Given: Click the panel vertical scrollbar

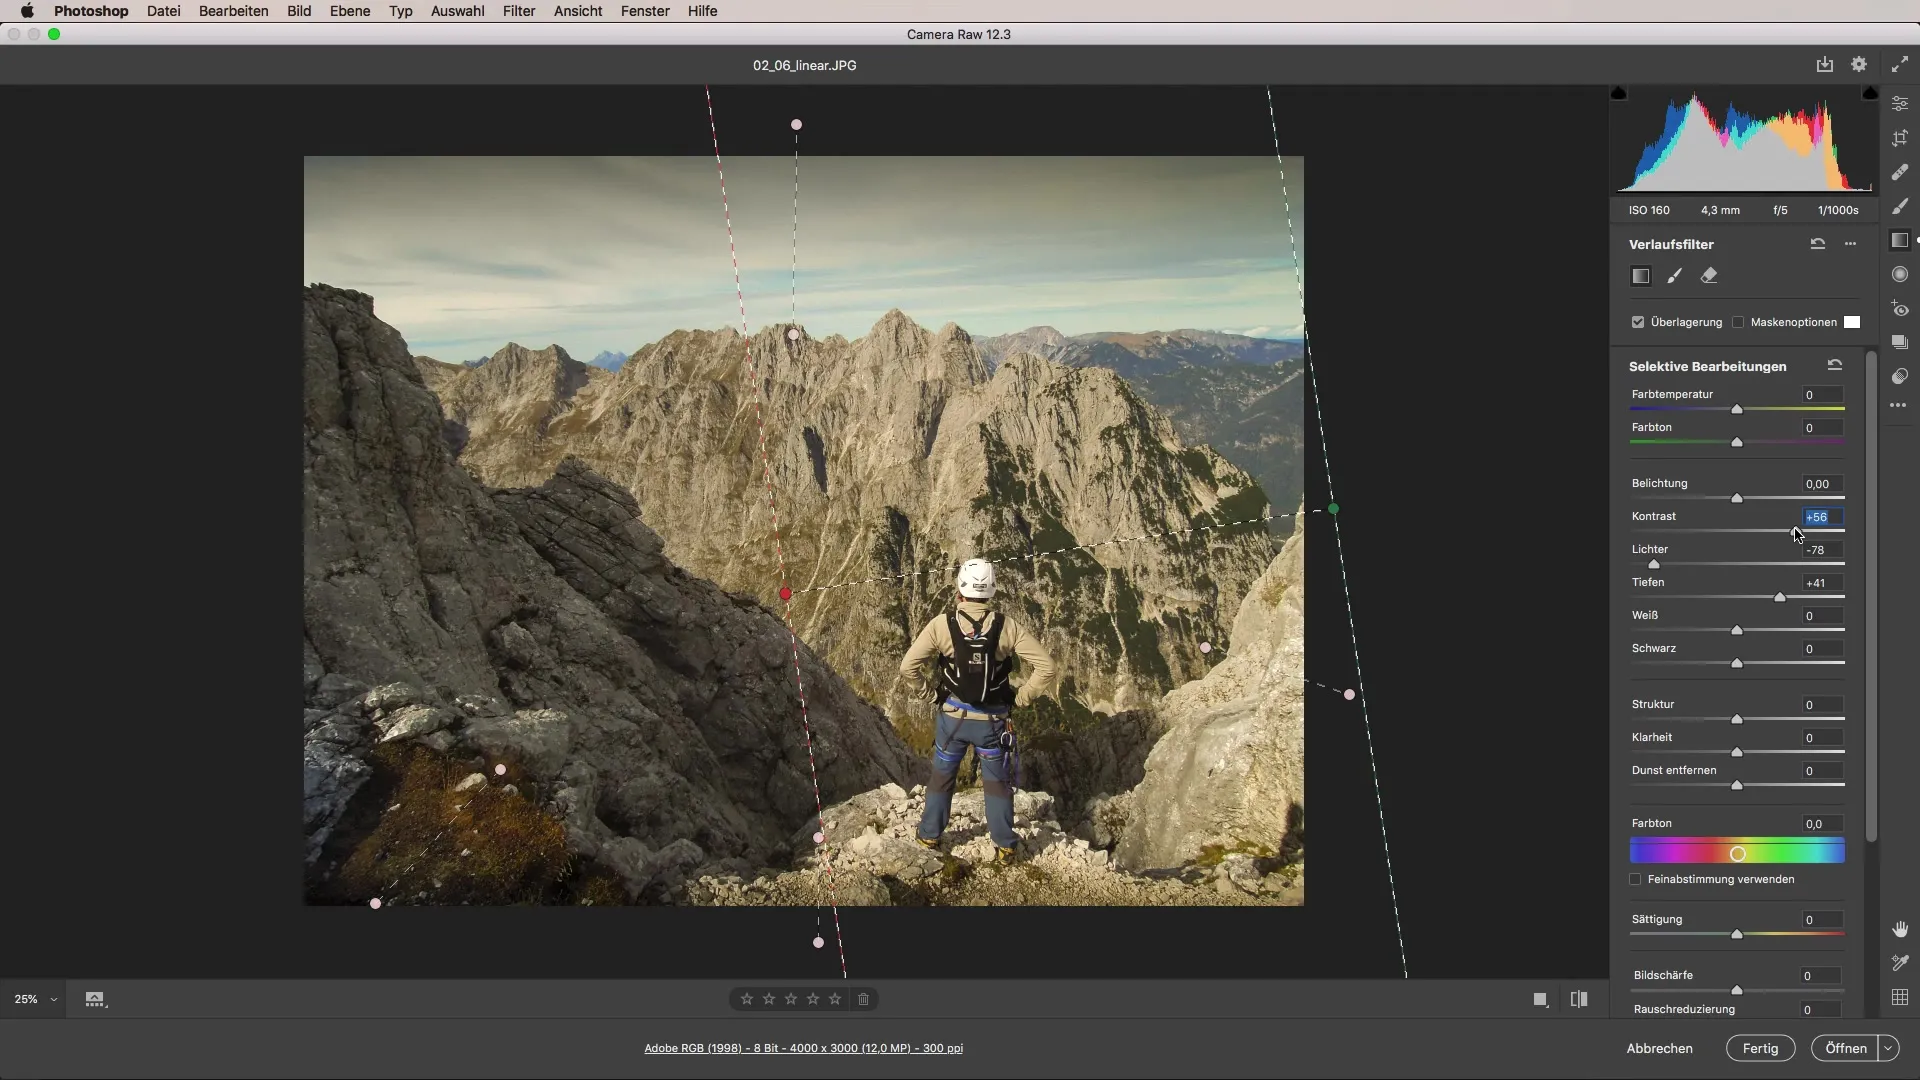Looking at the screenshot, I should (x=1871, y=596).
